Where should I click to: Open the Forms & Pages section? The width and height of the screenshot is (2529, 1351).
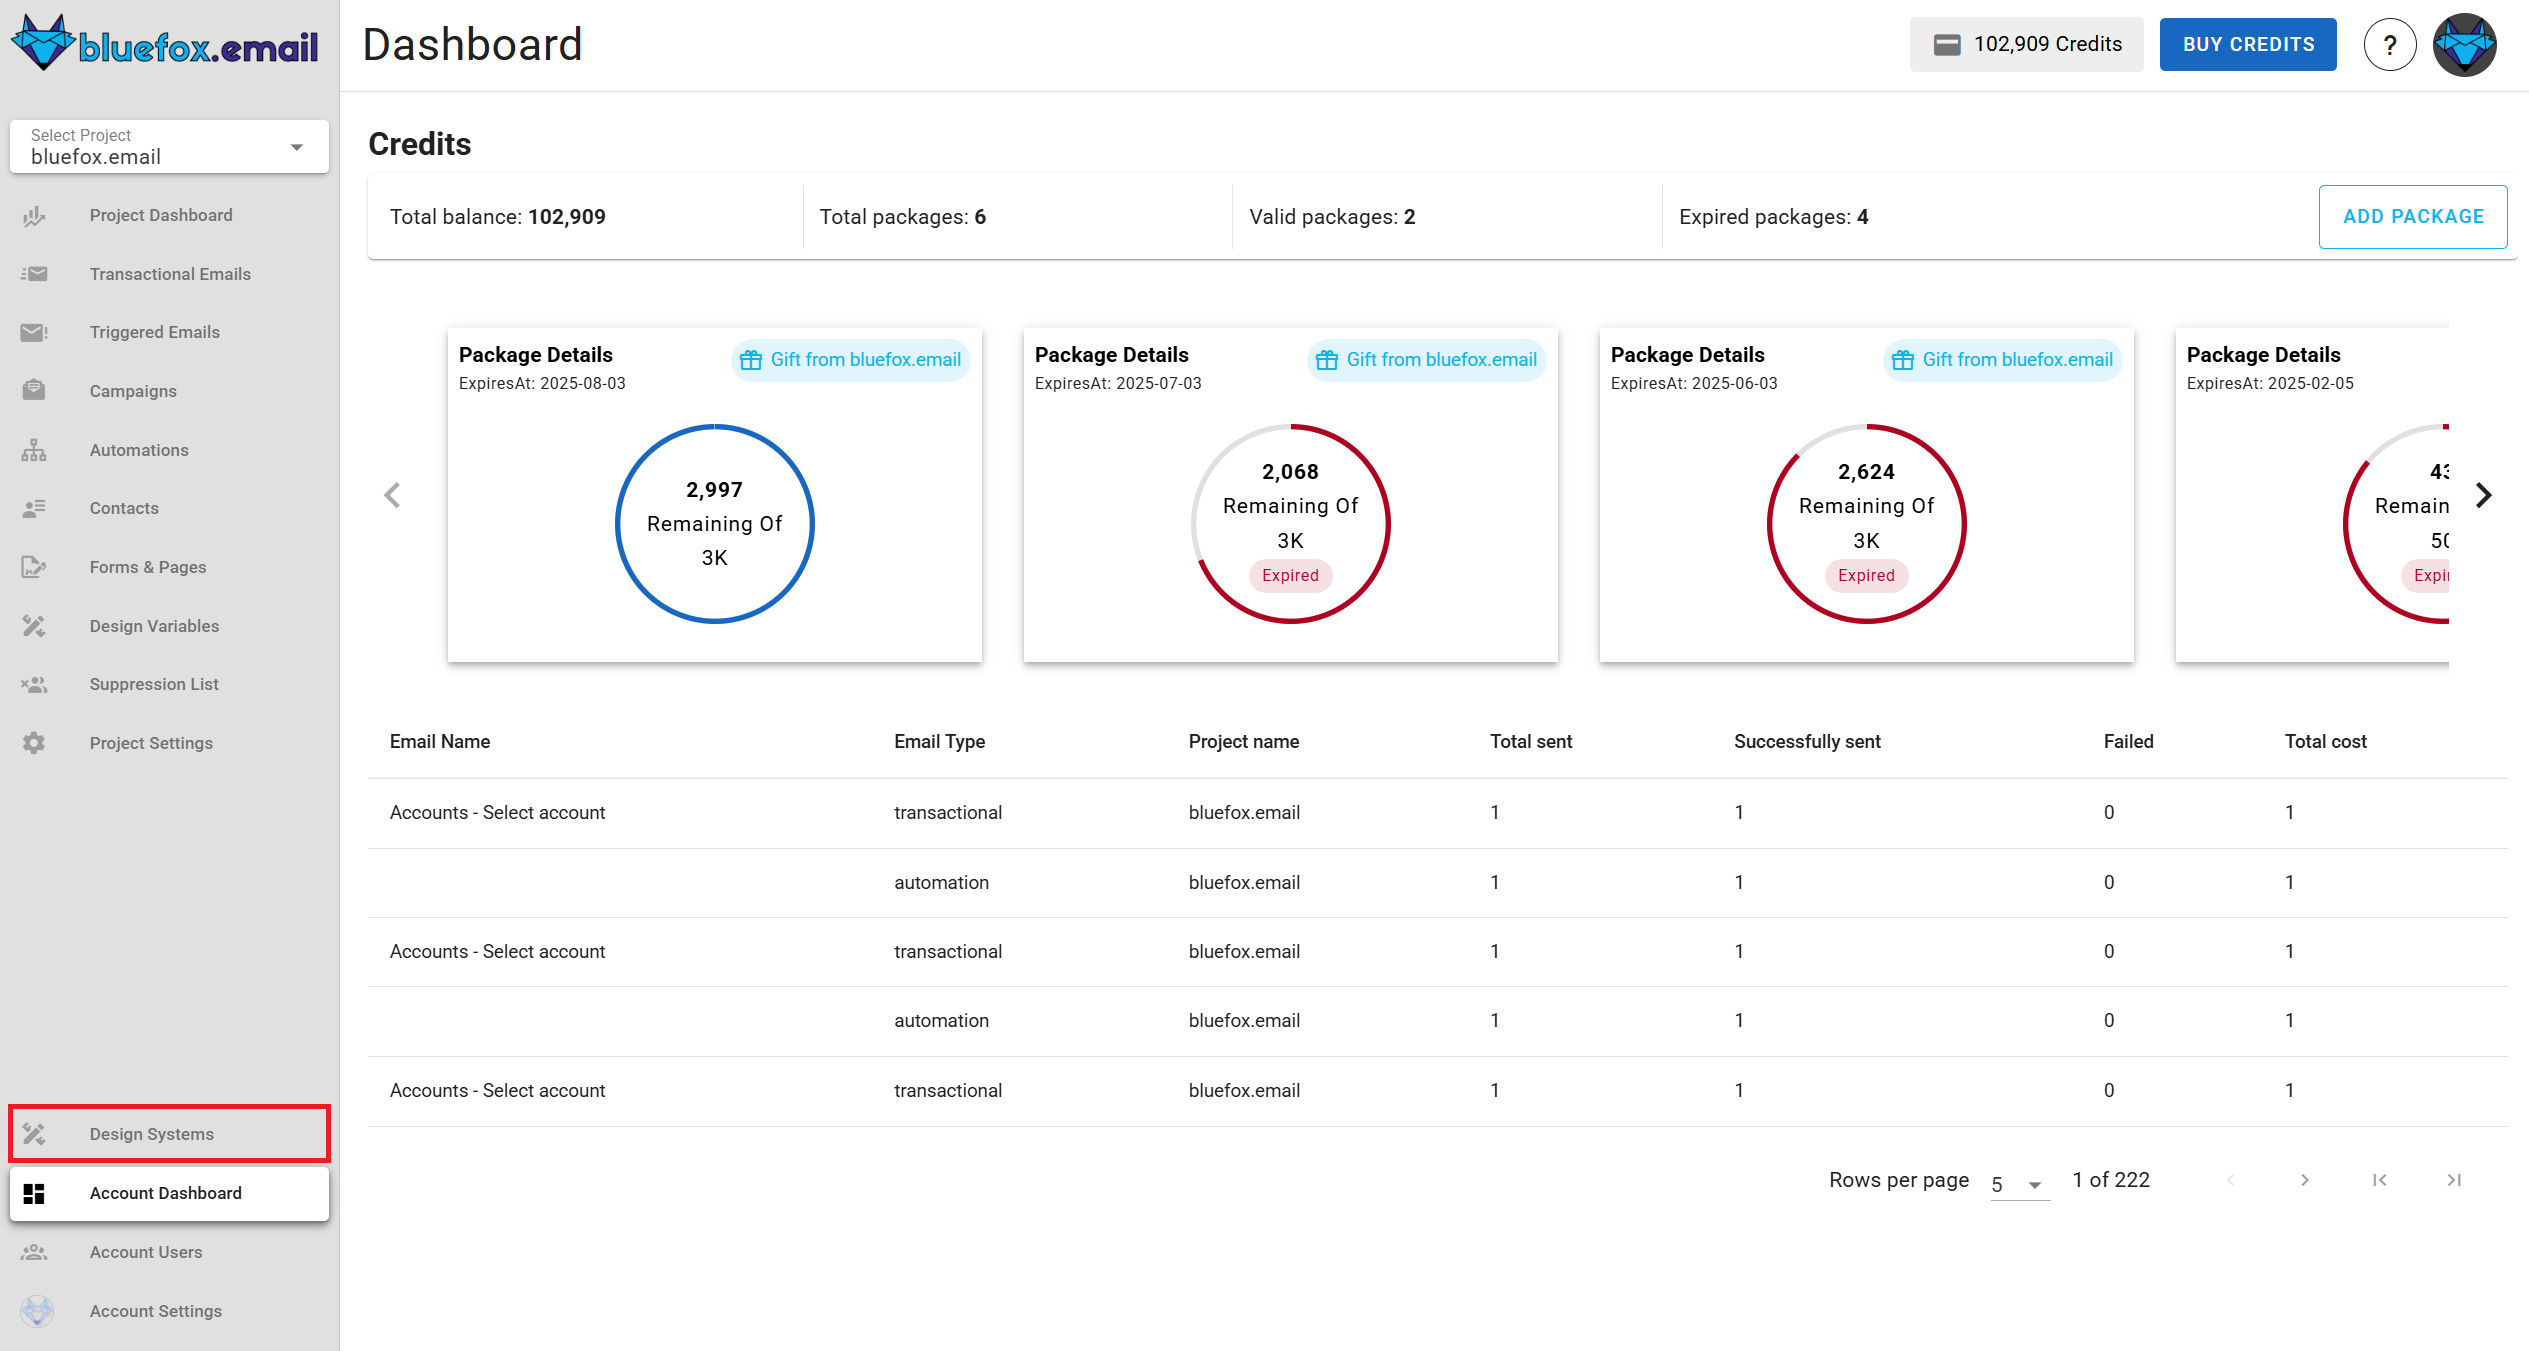click(x=148, y=566)
